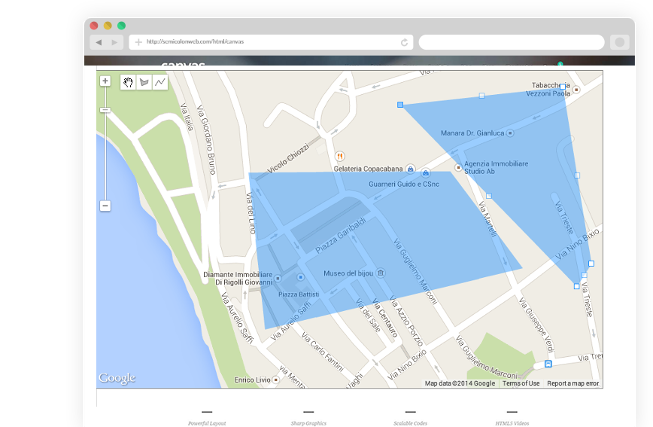Viewport: 653px width, 427px height.
Task: Click the Via Azzio Porzio street label
Action: tap(406, 321)
